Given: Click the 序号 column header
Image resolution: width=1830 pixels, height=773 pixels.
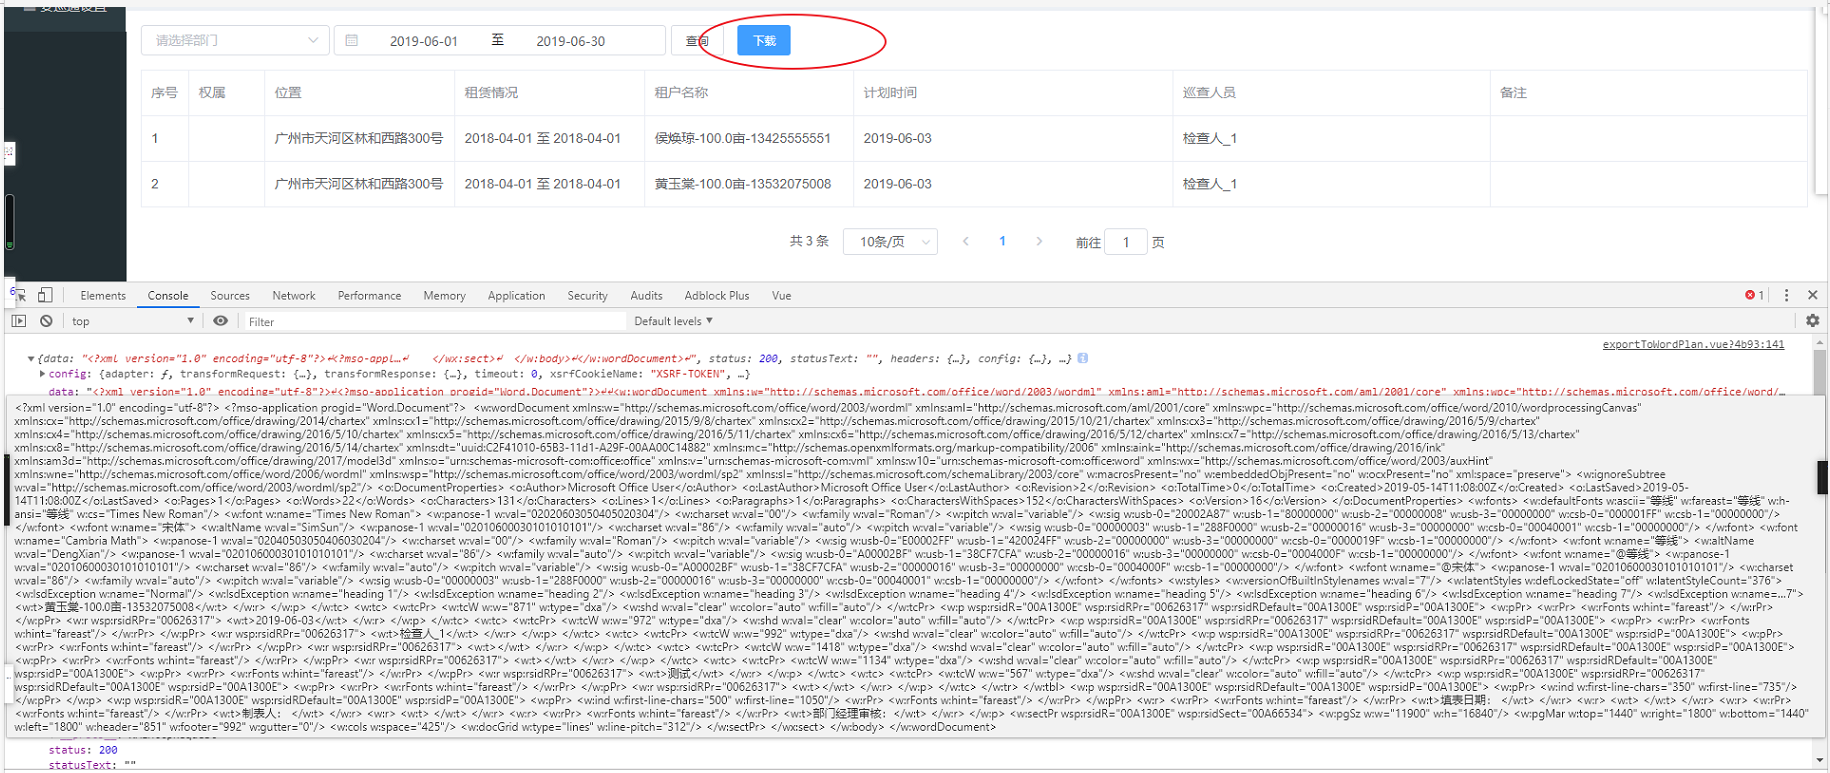Looking at the screenshot, I should (x=164, y=93).
